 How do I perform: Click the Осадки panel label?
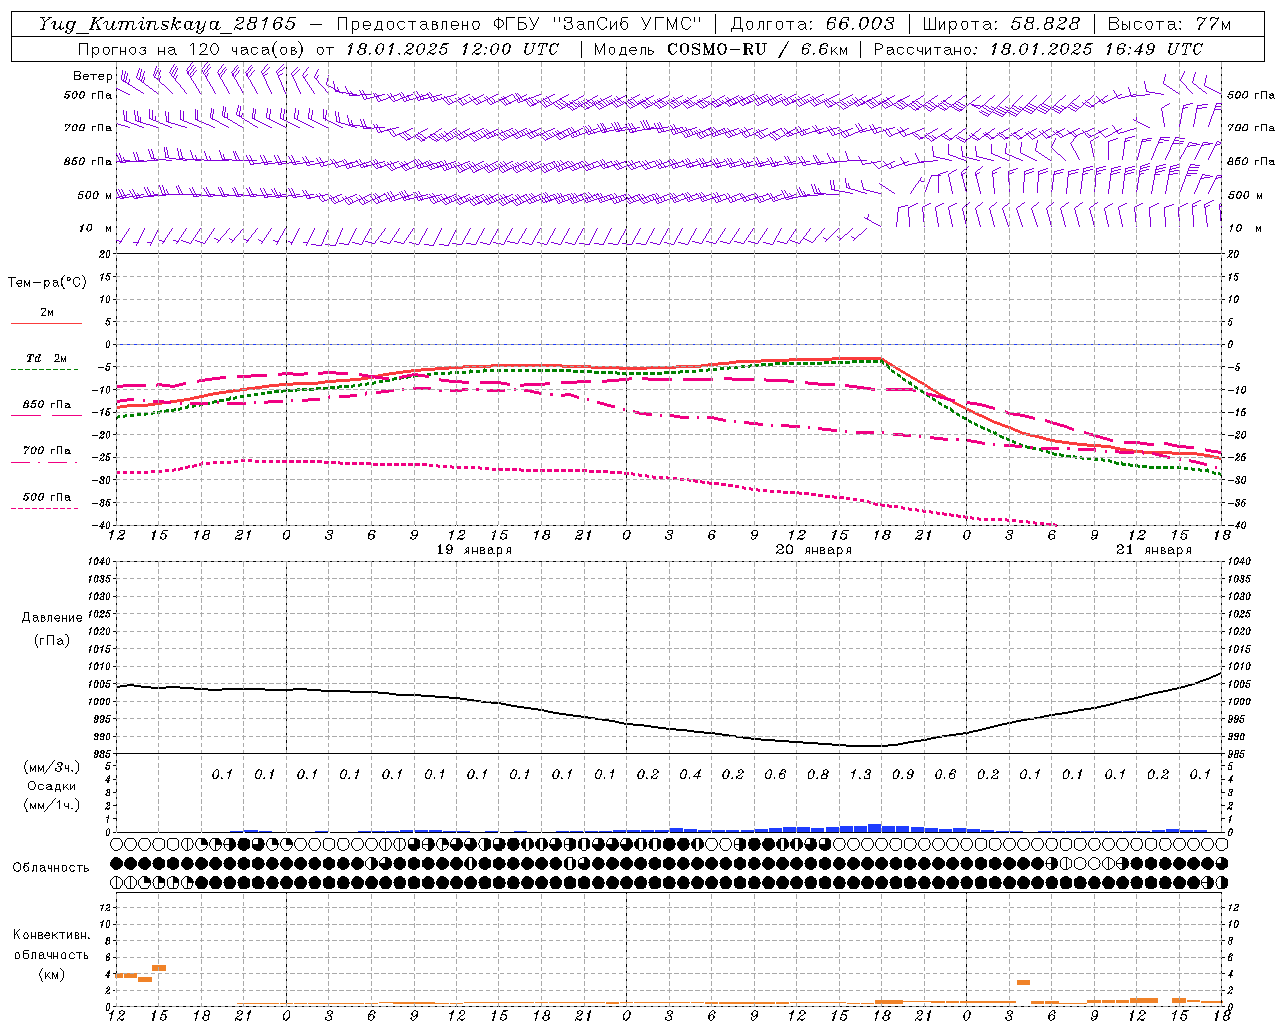coord(51,786)
